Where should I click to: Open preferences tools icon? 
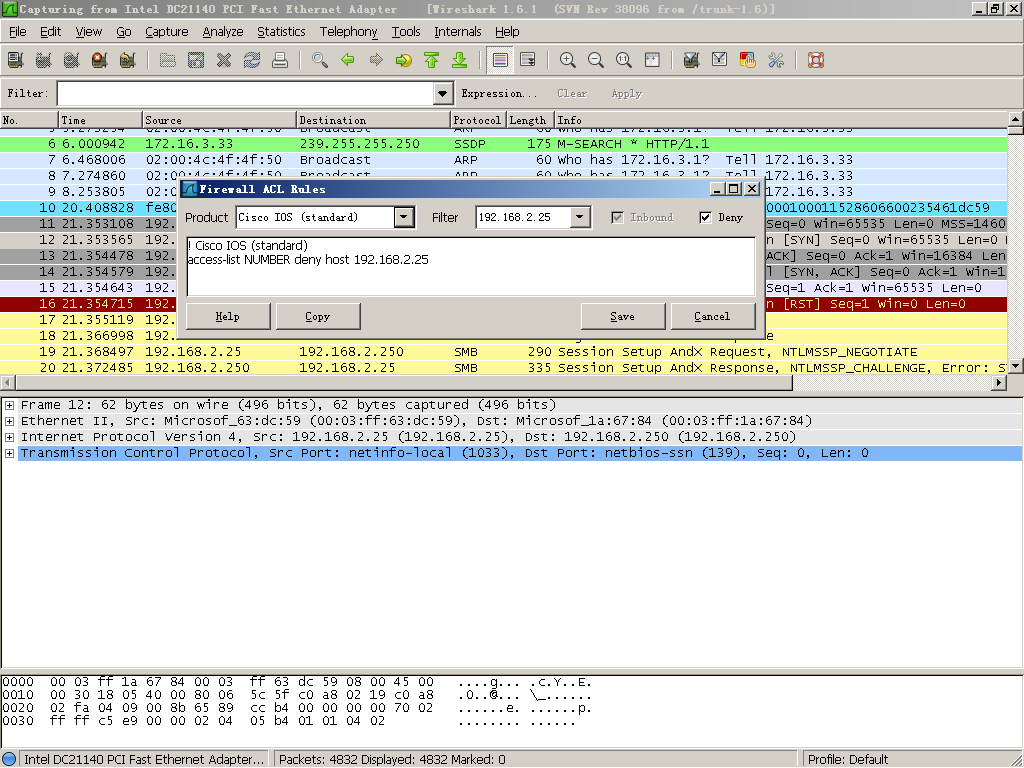point(776,60)
